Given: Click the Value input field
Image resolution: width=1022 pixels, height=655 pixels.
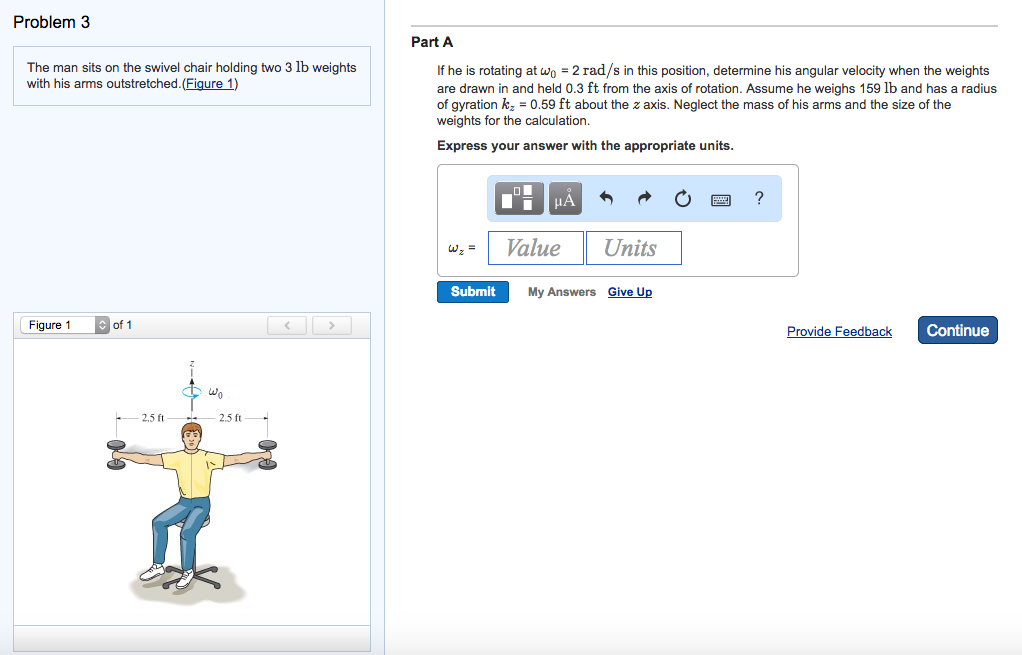Looking at the screenshot, I should pos(536,248).
